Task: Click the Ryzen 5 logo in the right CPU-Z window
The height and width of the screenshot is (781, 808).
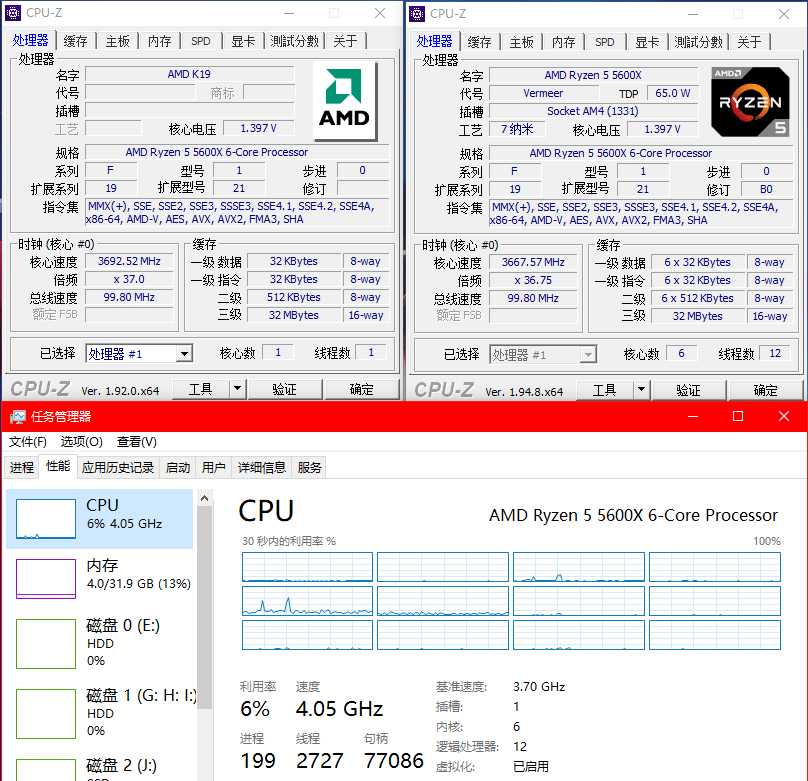Action: 750,101
